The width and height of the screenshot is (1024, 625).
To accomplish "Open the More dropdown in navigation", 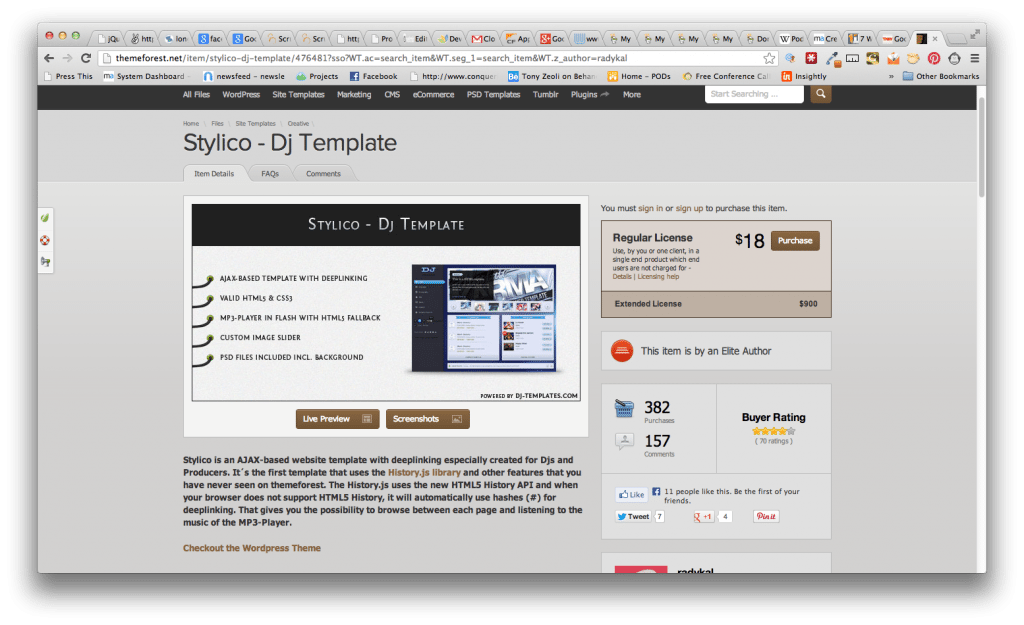I will (632, 95).
